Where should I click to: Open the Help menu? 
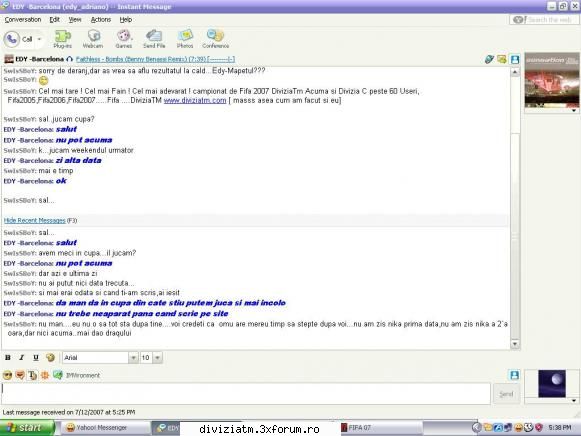click(x=126, y=20)
